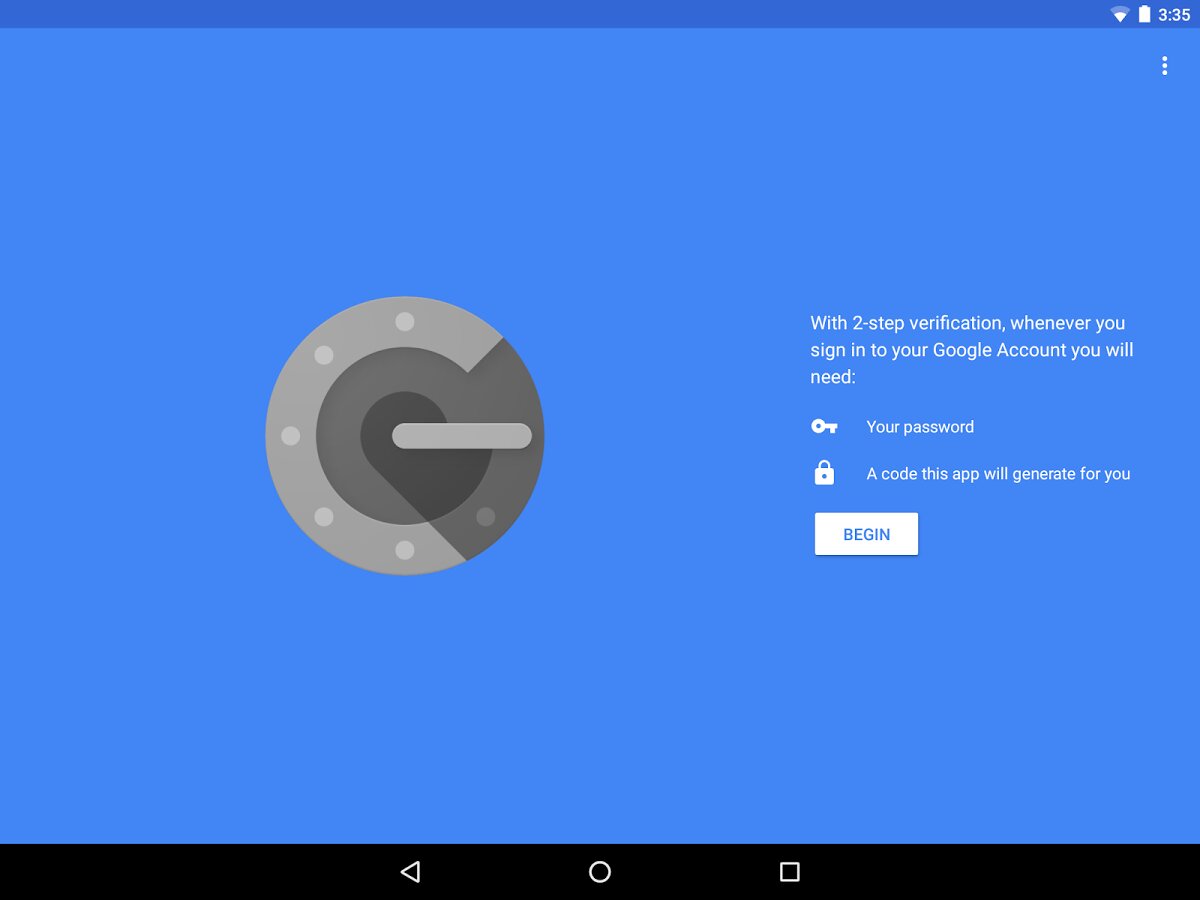Click the '2-step verification' intro paragraph
1200x900 pixels.
click(972, 350)
